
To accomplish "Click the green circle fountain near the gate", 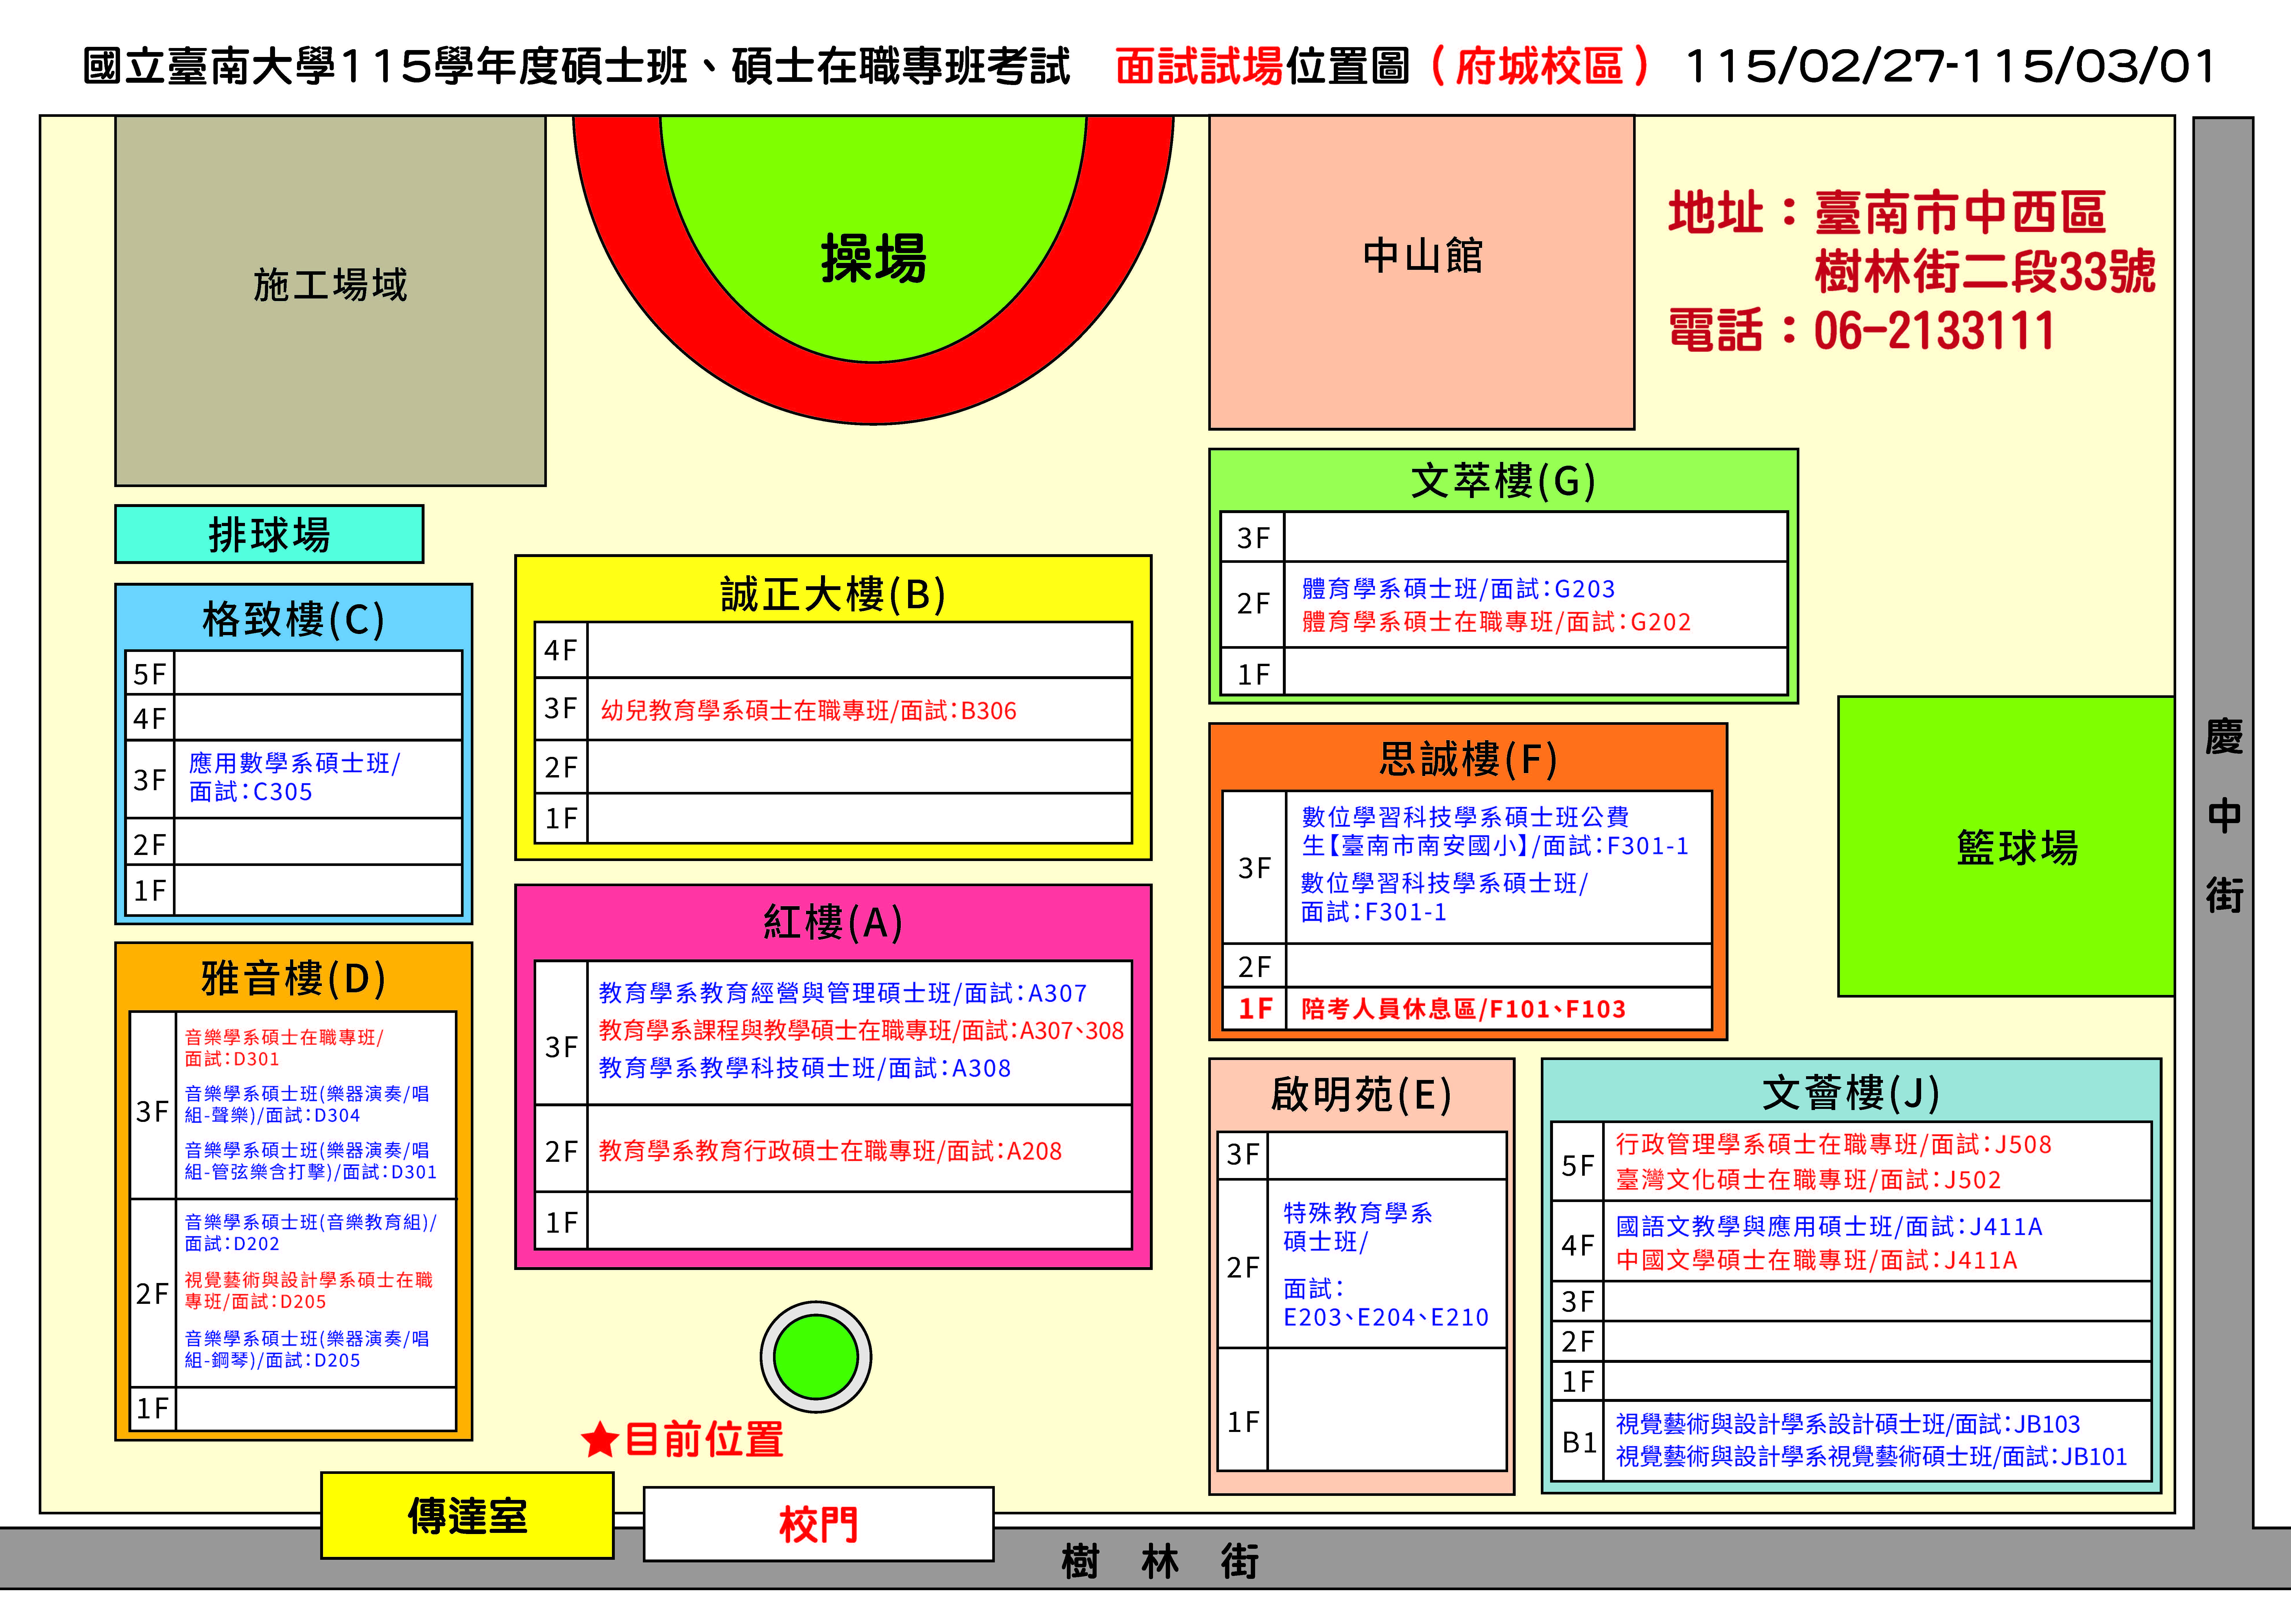I will [816, 1357].
